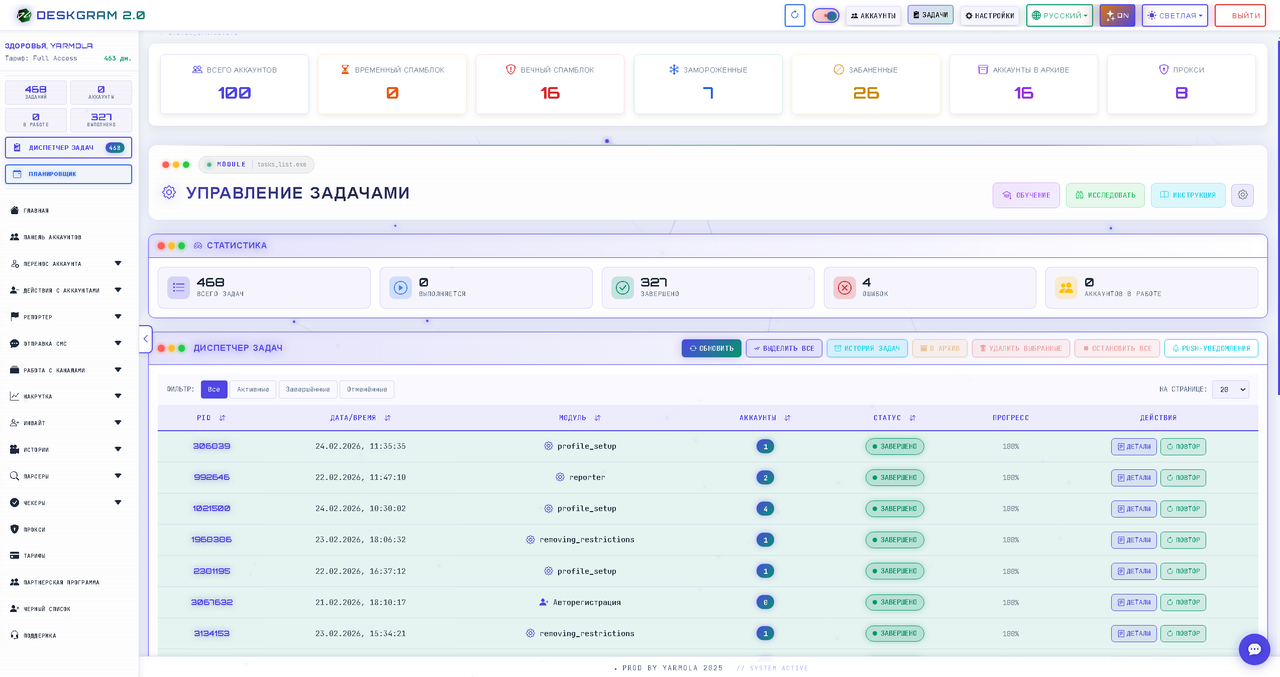Viewport: 1280px width, 677px height.
Task: Click the Обновить button
Action: [711, 348]
